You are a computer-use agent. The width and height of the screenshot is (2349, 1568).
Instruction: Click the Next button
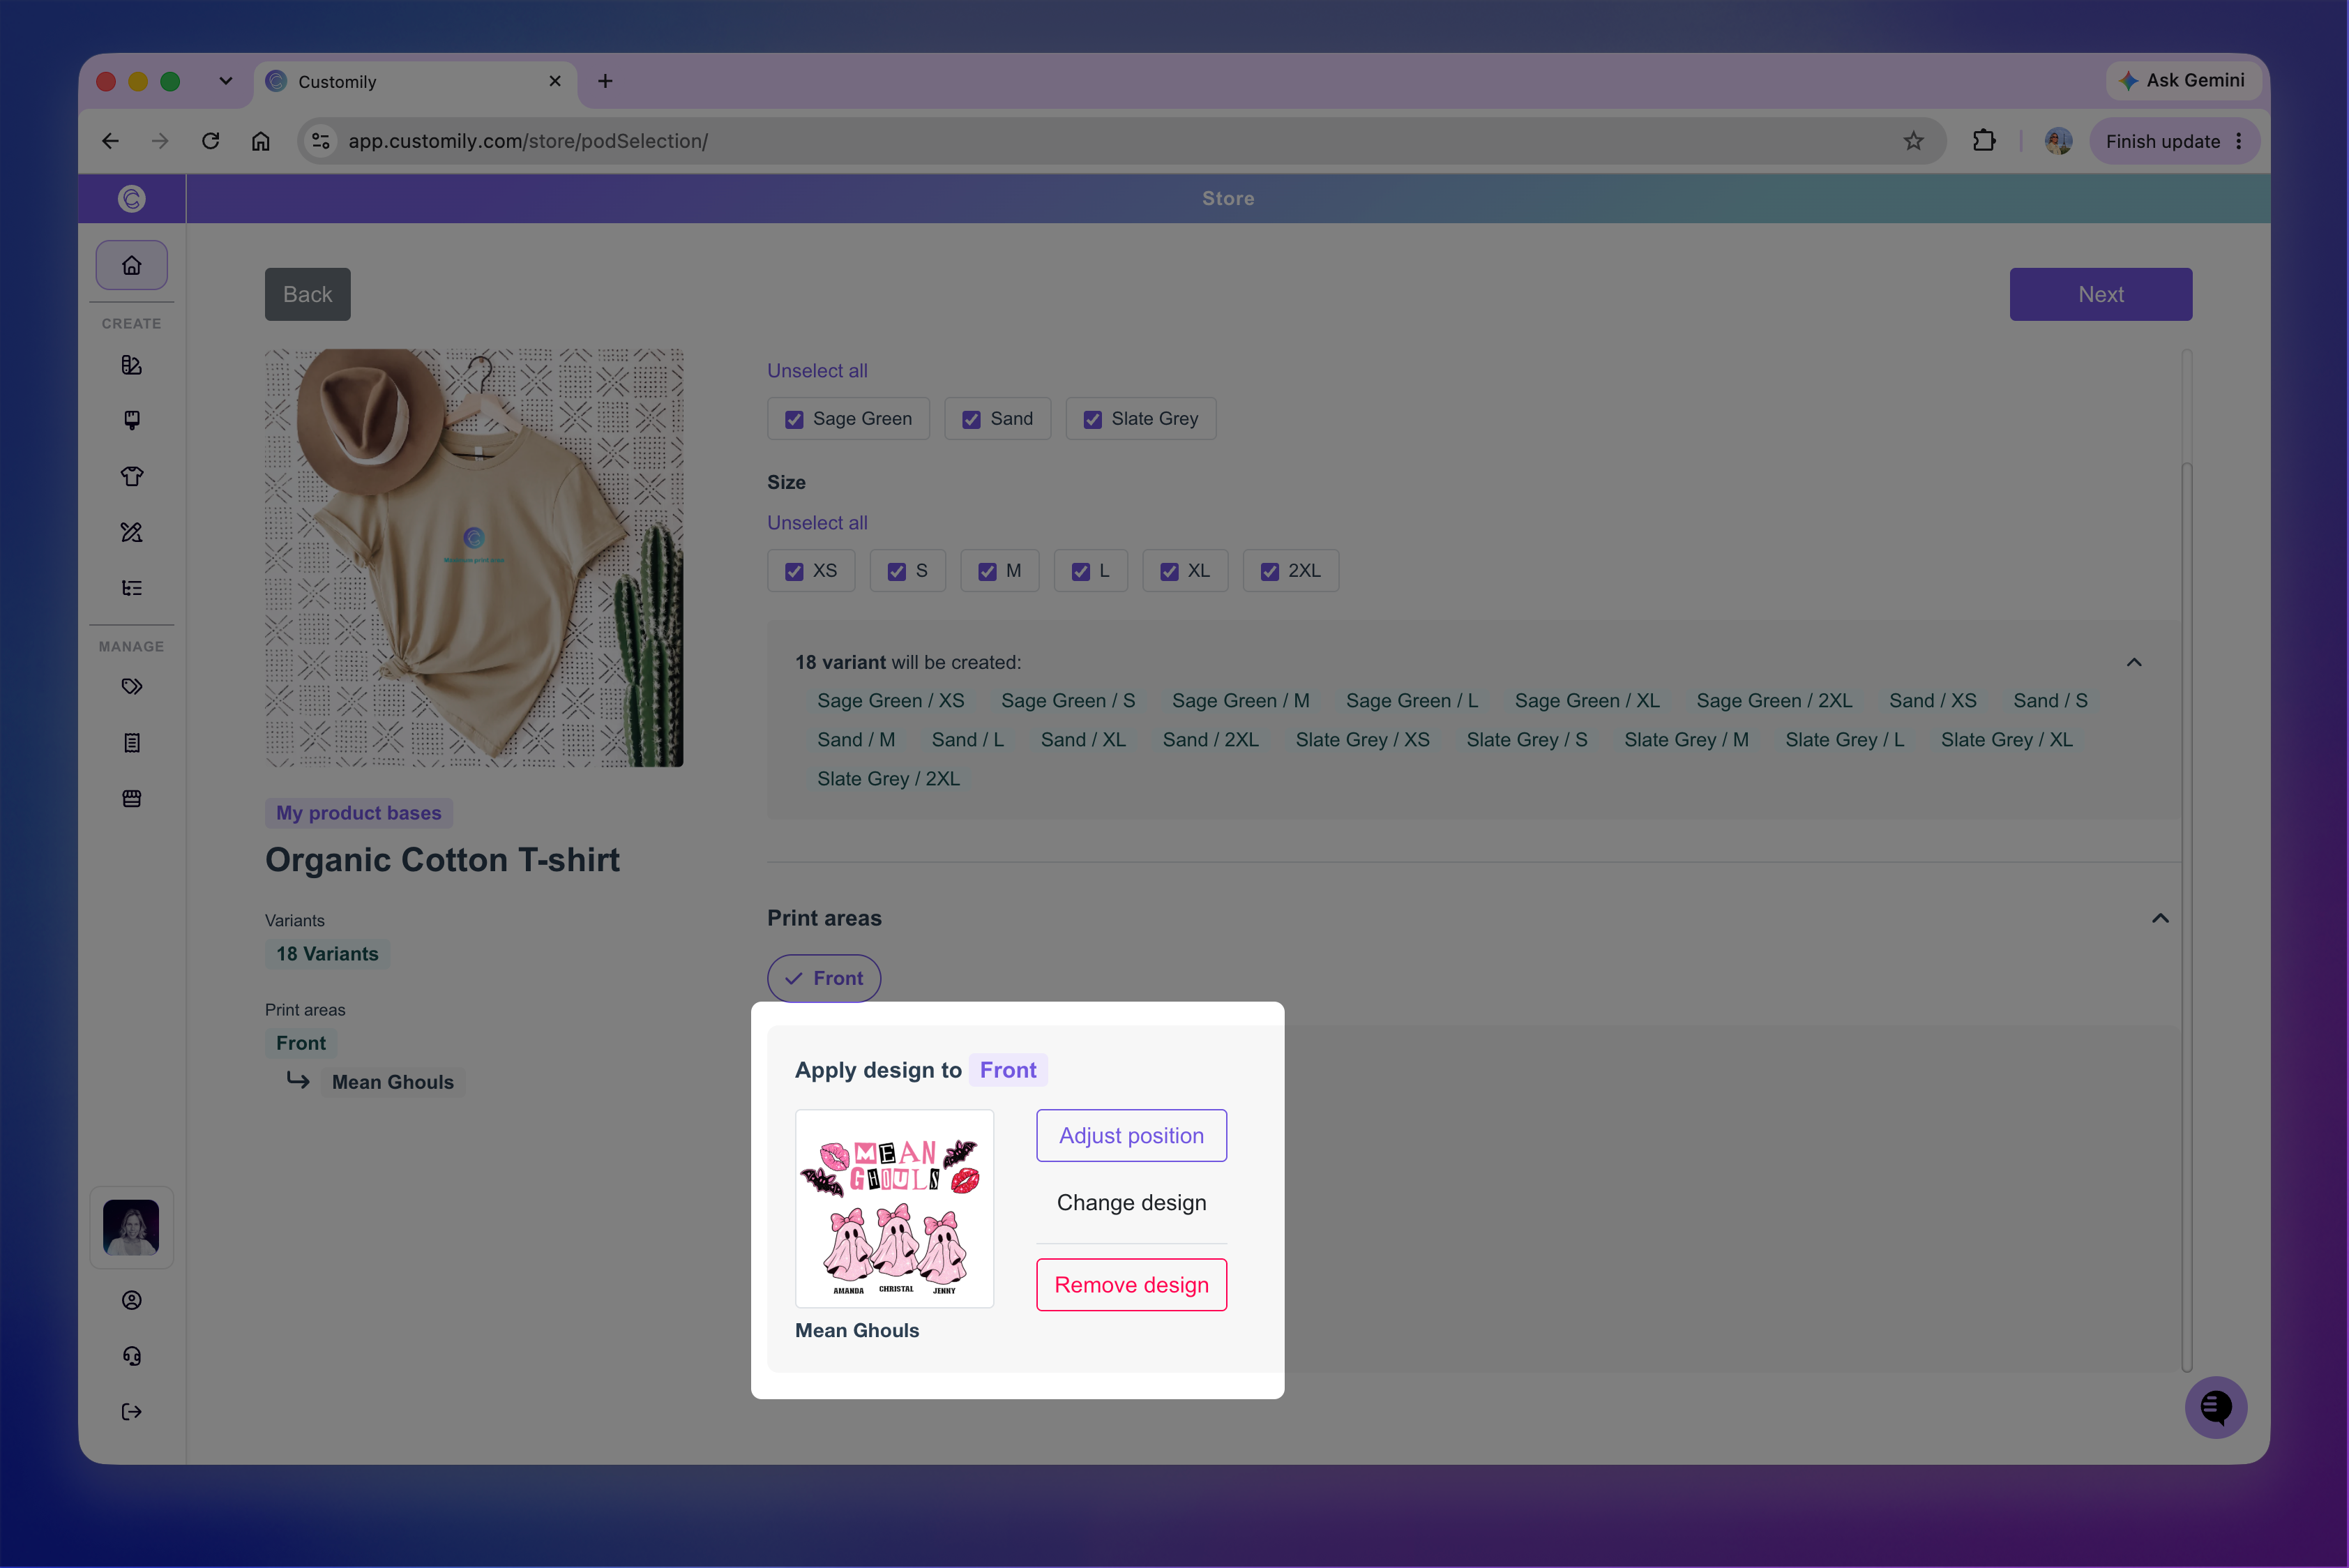2100,294
